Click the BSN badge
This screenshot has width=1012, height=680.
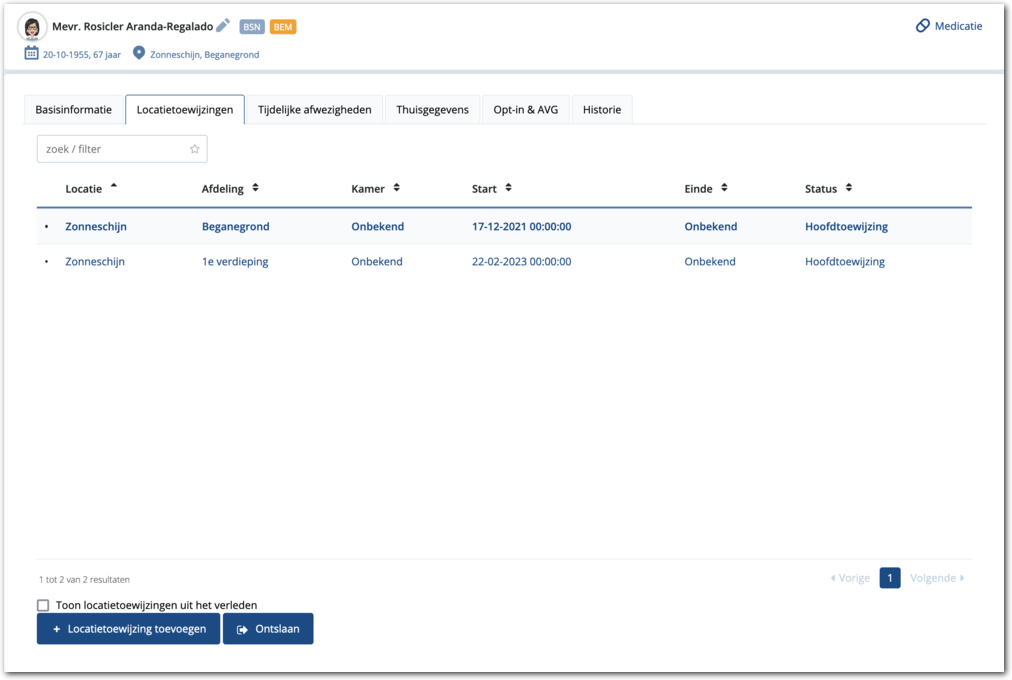252,27
